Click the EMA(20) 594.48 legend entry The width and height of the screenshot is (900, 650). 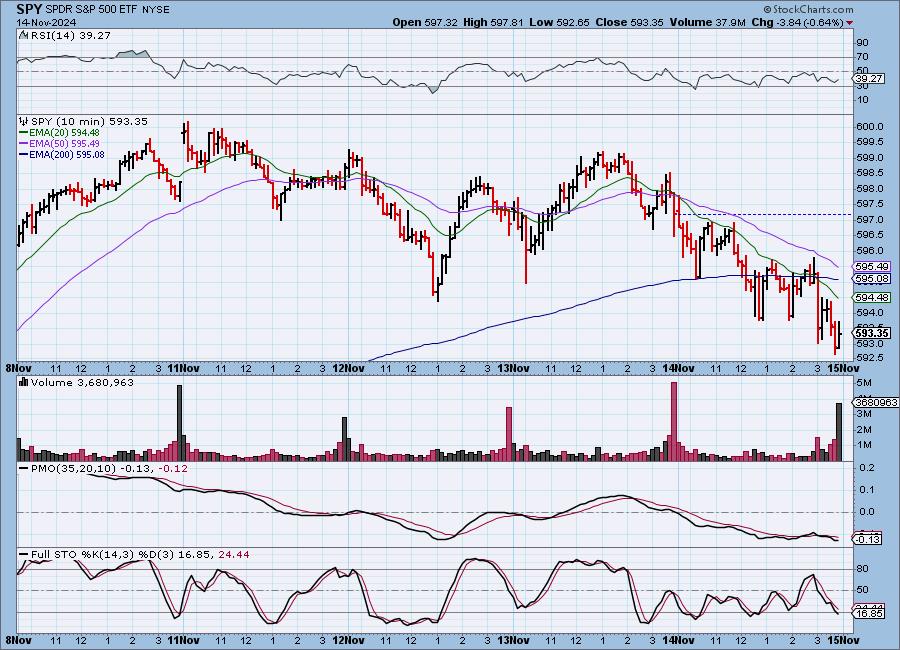tap(64, 133)
